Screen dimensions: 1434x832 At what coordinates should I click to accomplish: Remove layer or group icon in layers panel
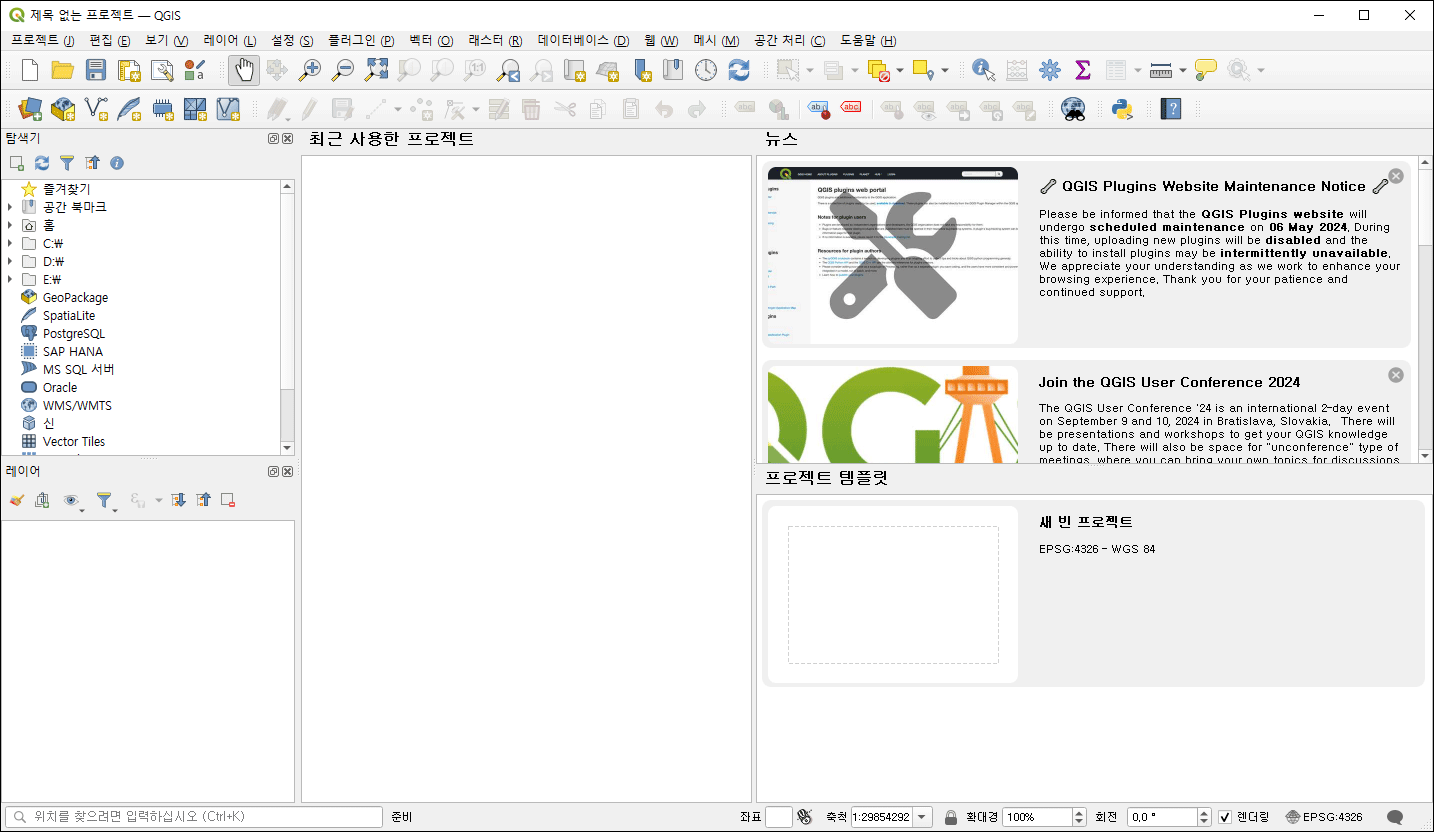pyautogui.click(x=228, y=500)
